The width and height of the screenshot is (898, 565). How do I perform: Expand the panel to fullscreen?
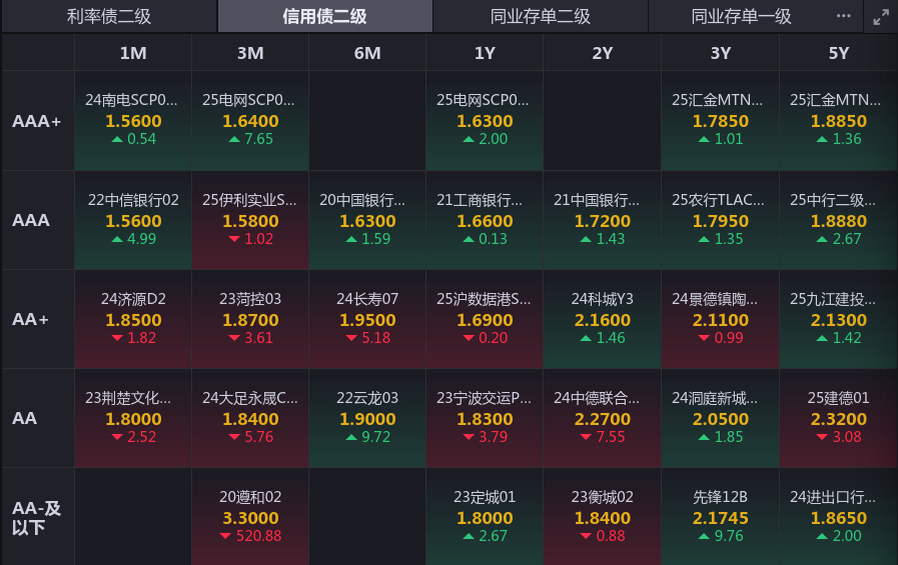(881, 17)
